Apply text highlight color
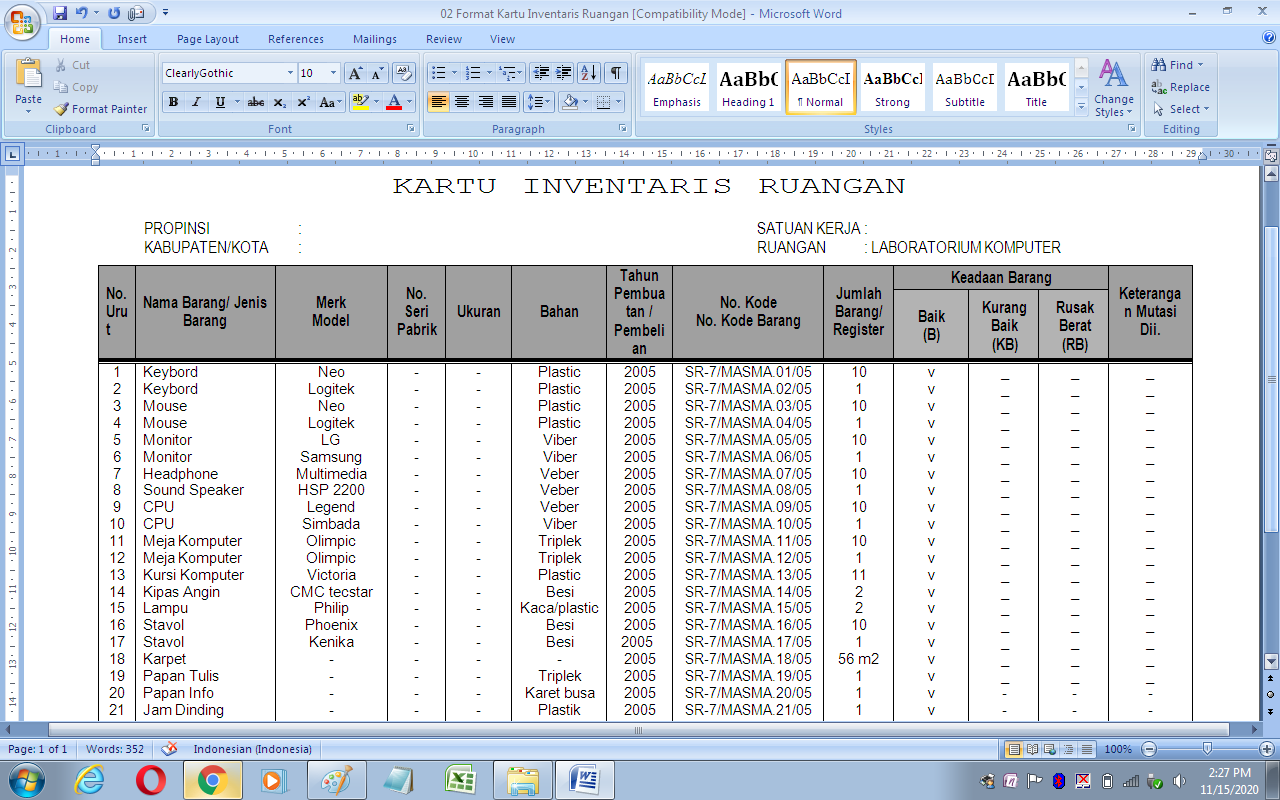Screen dimensions: 1280x800 point(360,102)
